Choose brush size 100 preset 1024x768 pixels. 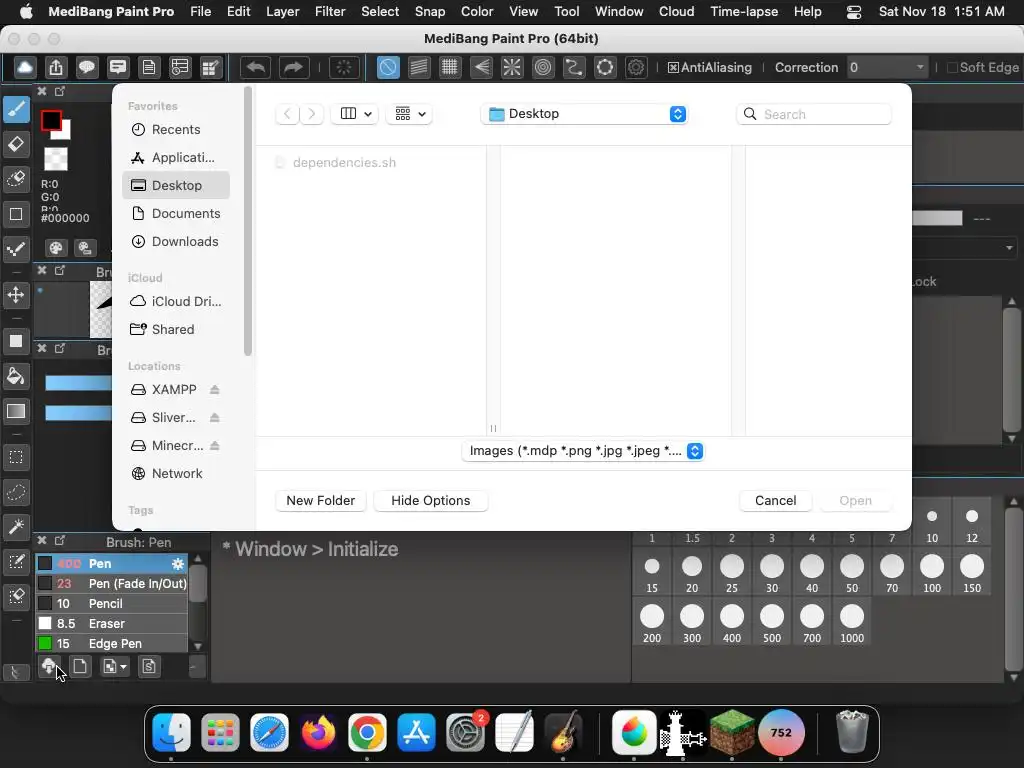[931, 573]
